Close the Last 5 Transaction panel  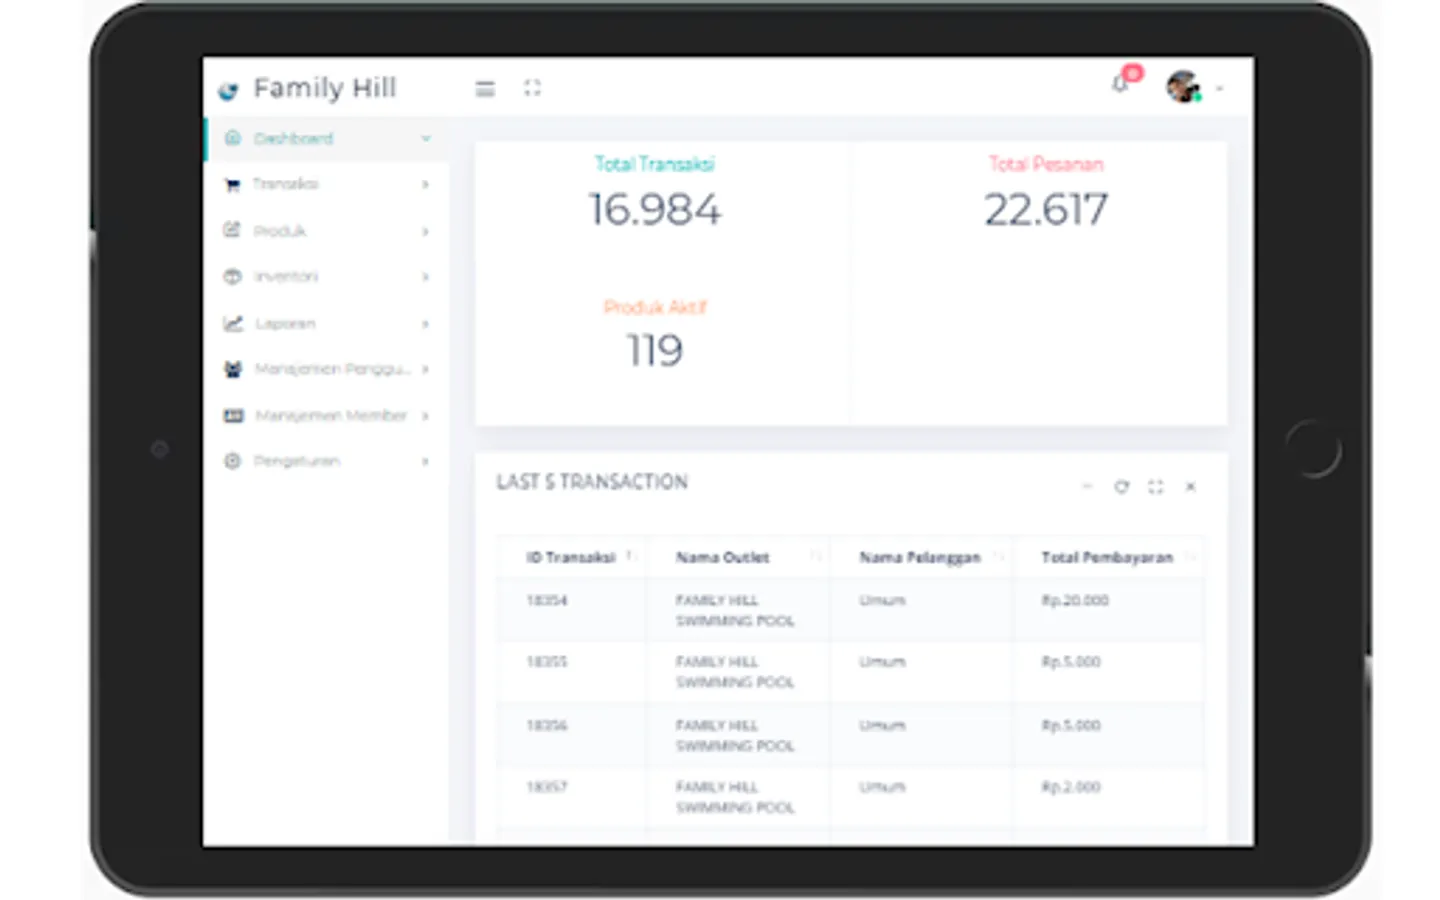1191,486
